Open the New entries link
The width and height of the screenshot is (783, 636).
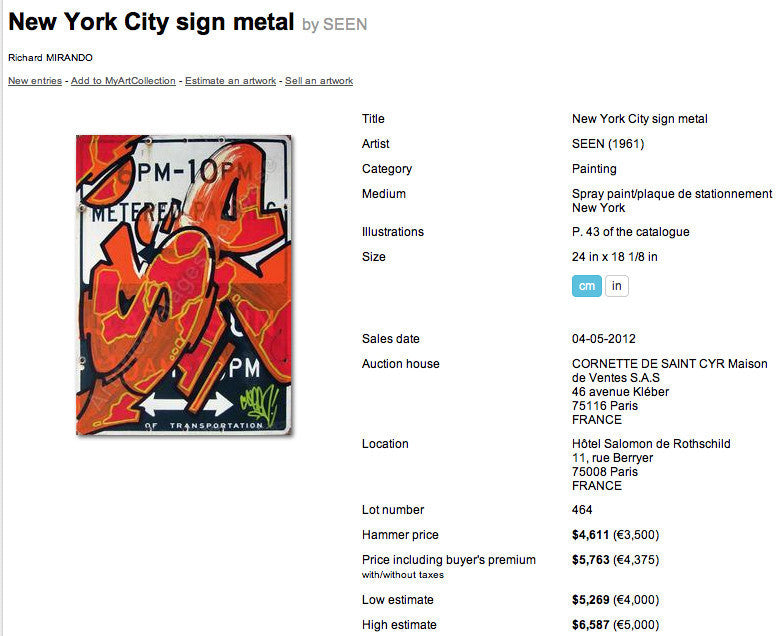click(x=35, y=81)
